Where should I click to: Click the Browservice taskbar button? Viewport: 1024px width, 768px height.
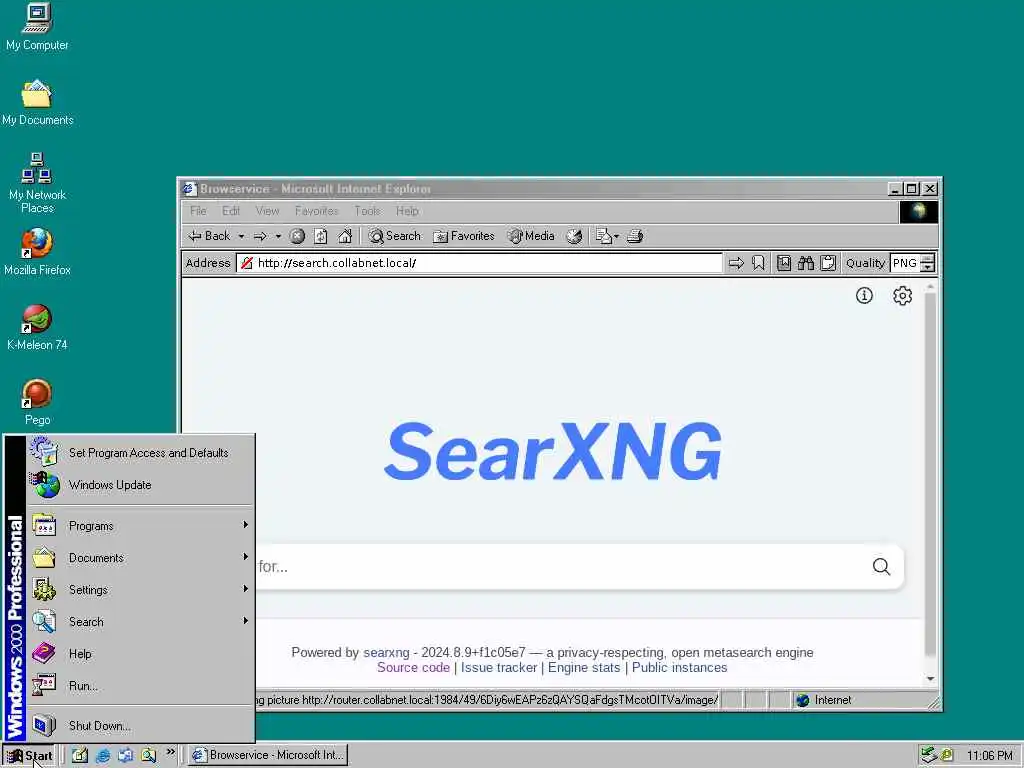(x=268, y=755)
